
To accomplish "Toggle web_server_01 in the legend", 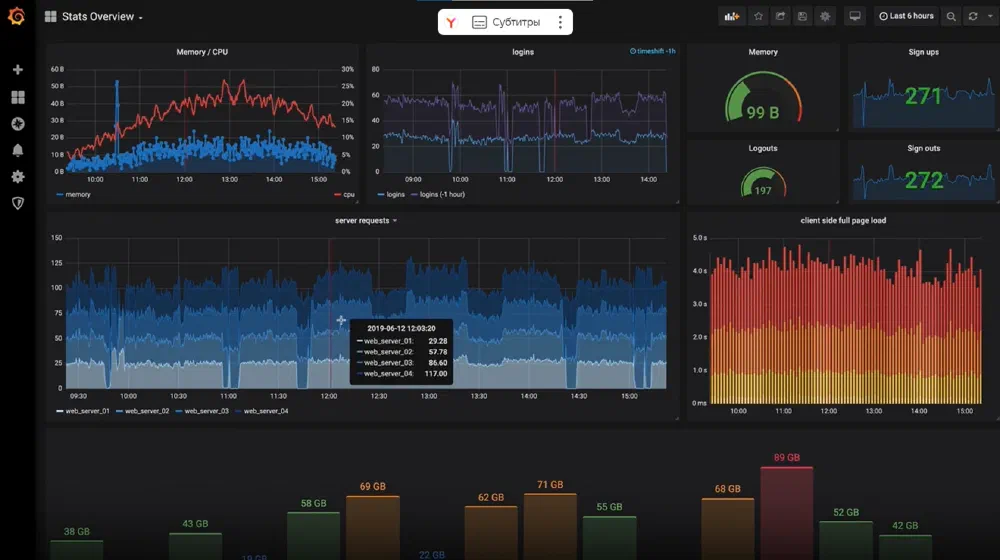I will coord(83,411).
